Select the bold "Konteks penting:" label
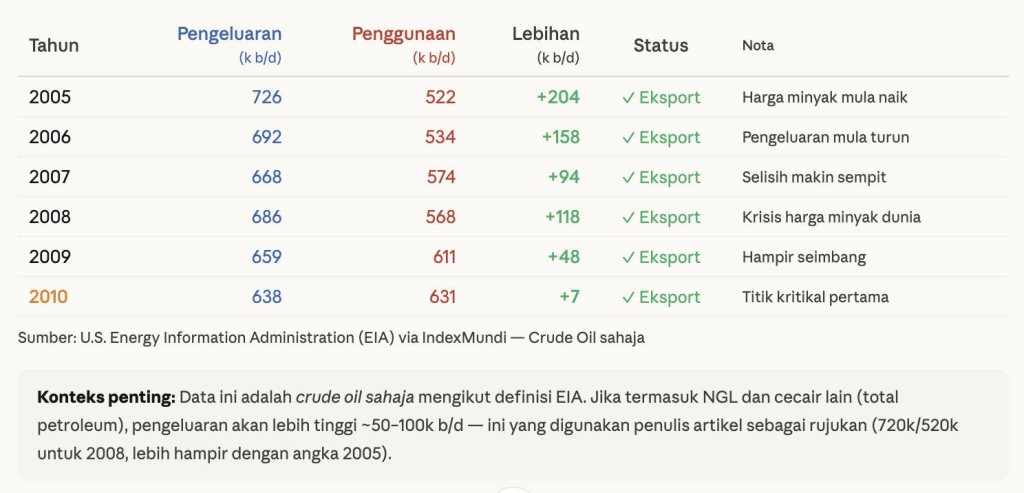 [106, 397]
